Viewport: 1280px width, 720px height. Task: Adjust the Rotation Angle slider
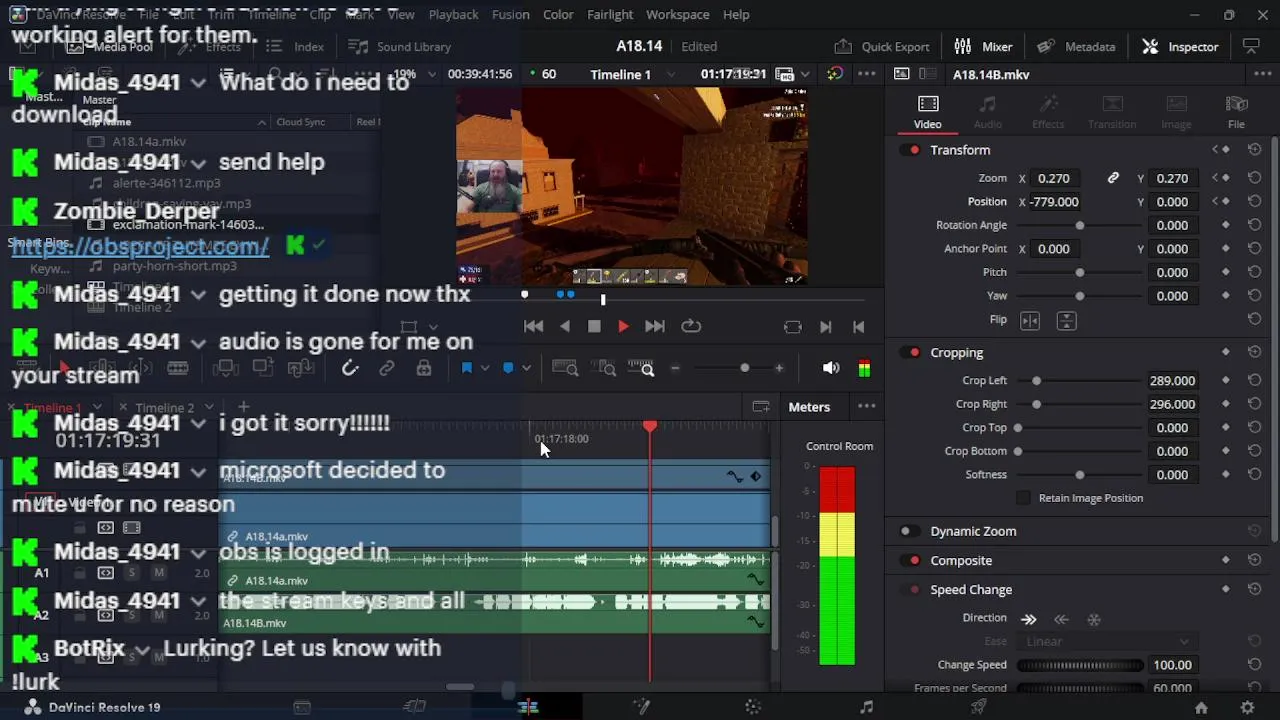pos(1079,225)
